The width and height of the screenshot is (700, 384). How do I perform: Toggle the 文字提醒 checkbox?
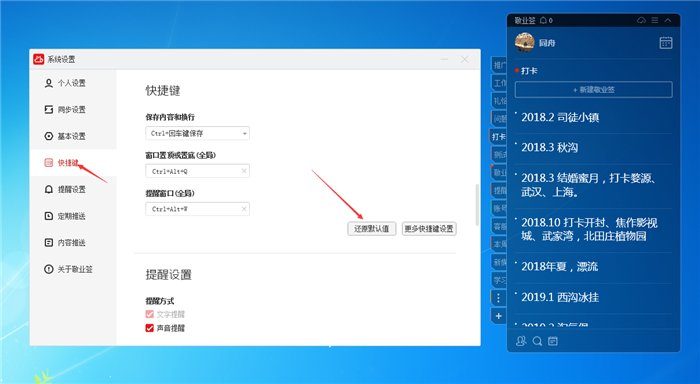tap(150, 314)
